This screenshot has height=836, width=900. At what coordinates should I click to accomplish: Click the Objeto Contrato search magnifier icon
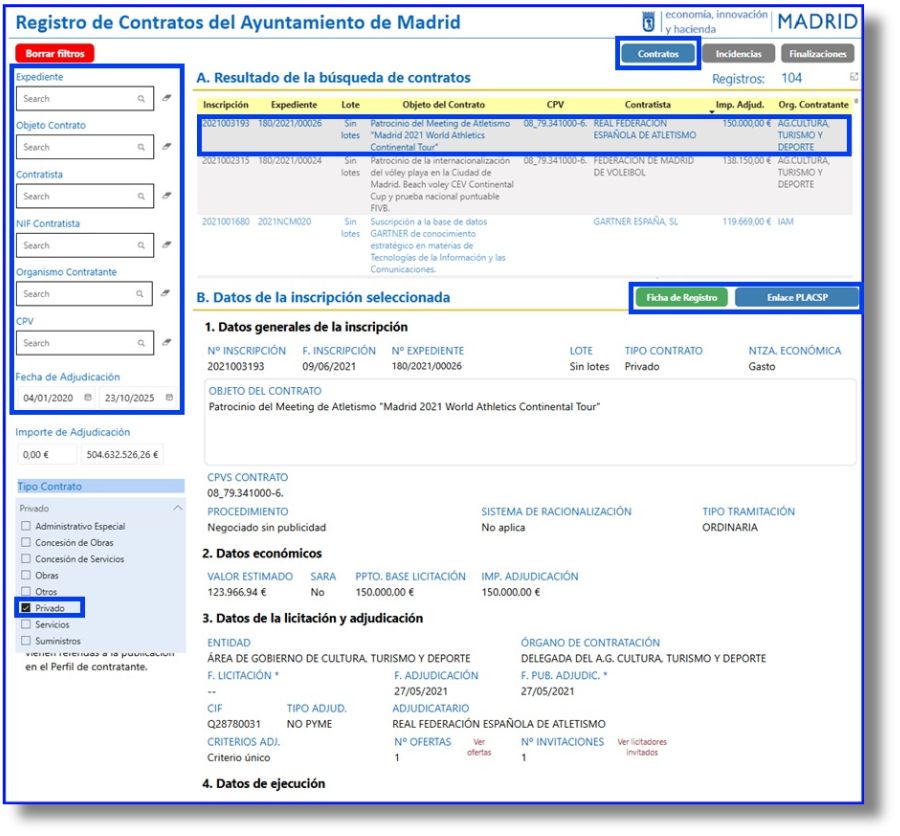(x=141, y=148)
